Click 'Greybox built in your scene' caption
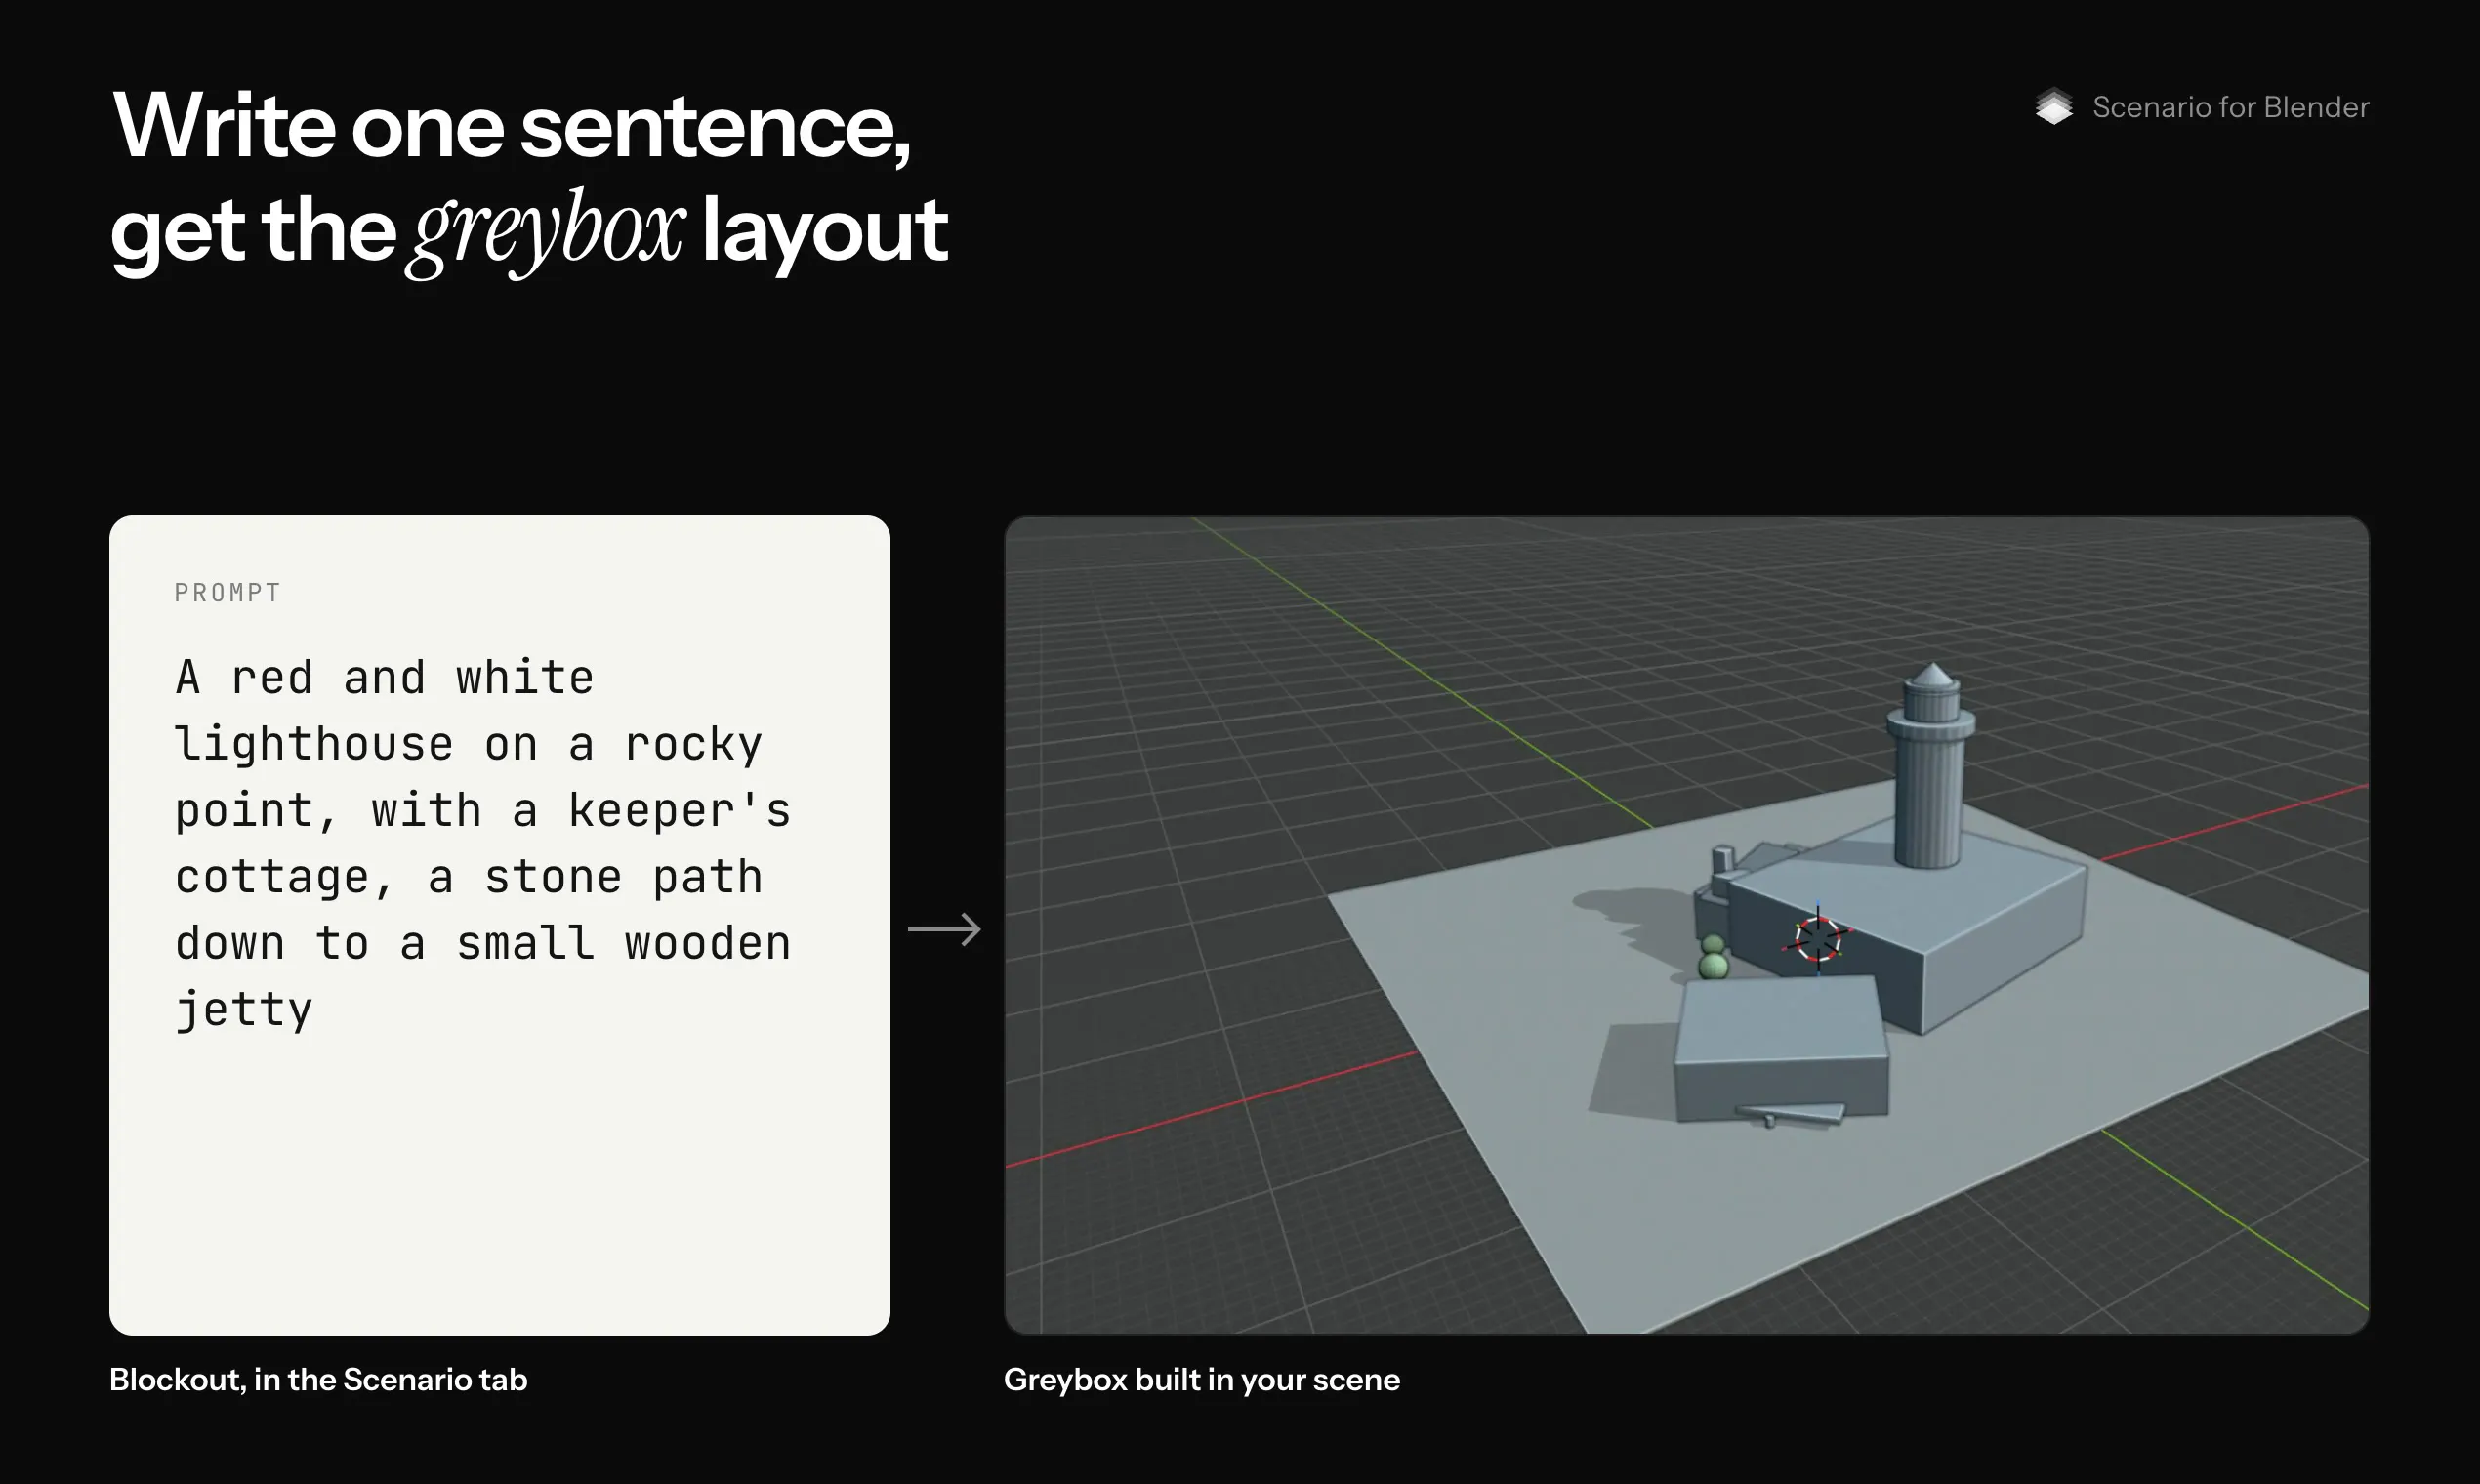2480x1484 pixels. pyautogui.click(x=1201, y=1380)
